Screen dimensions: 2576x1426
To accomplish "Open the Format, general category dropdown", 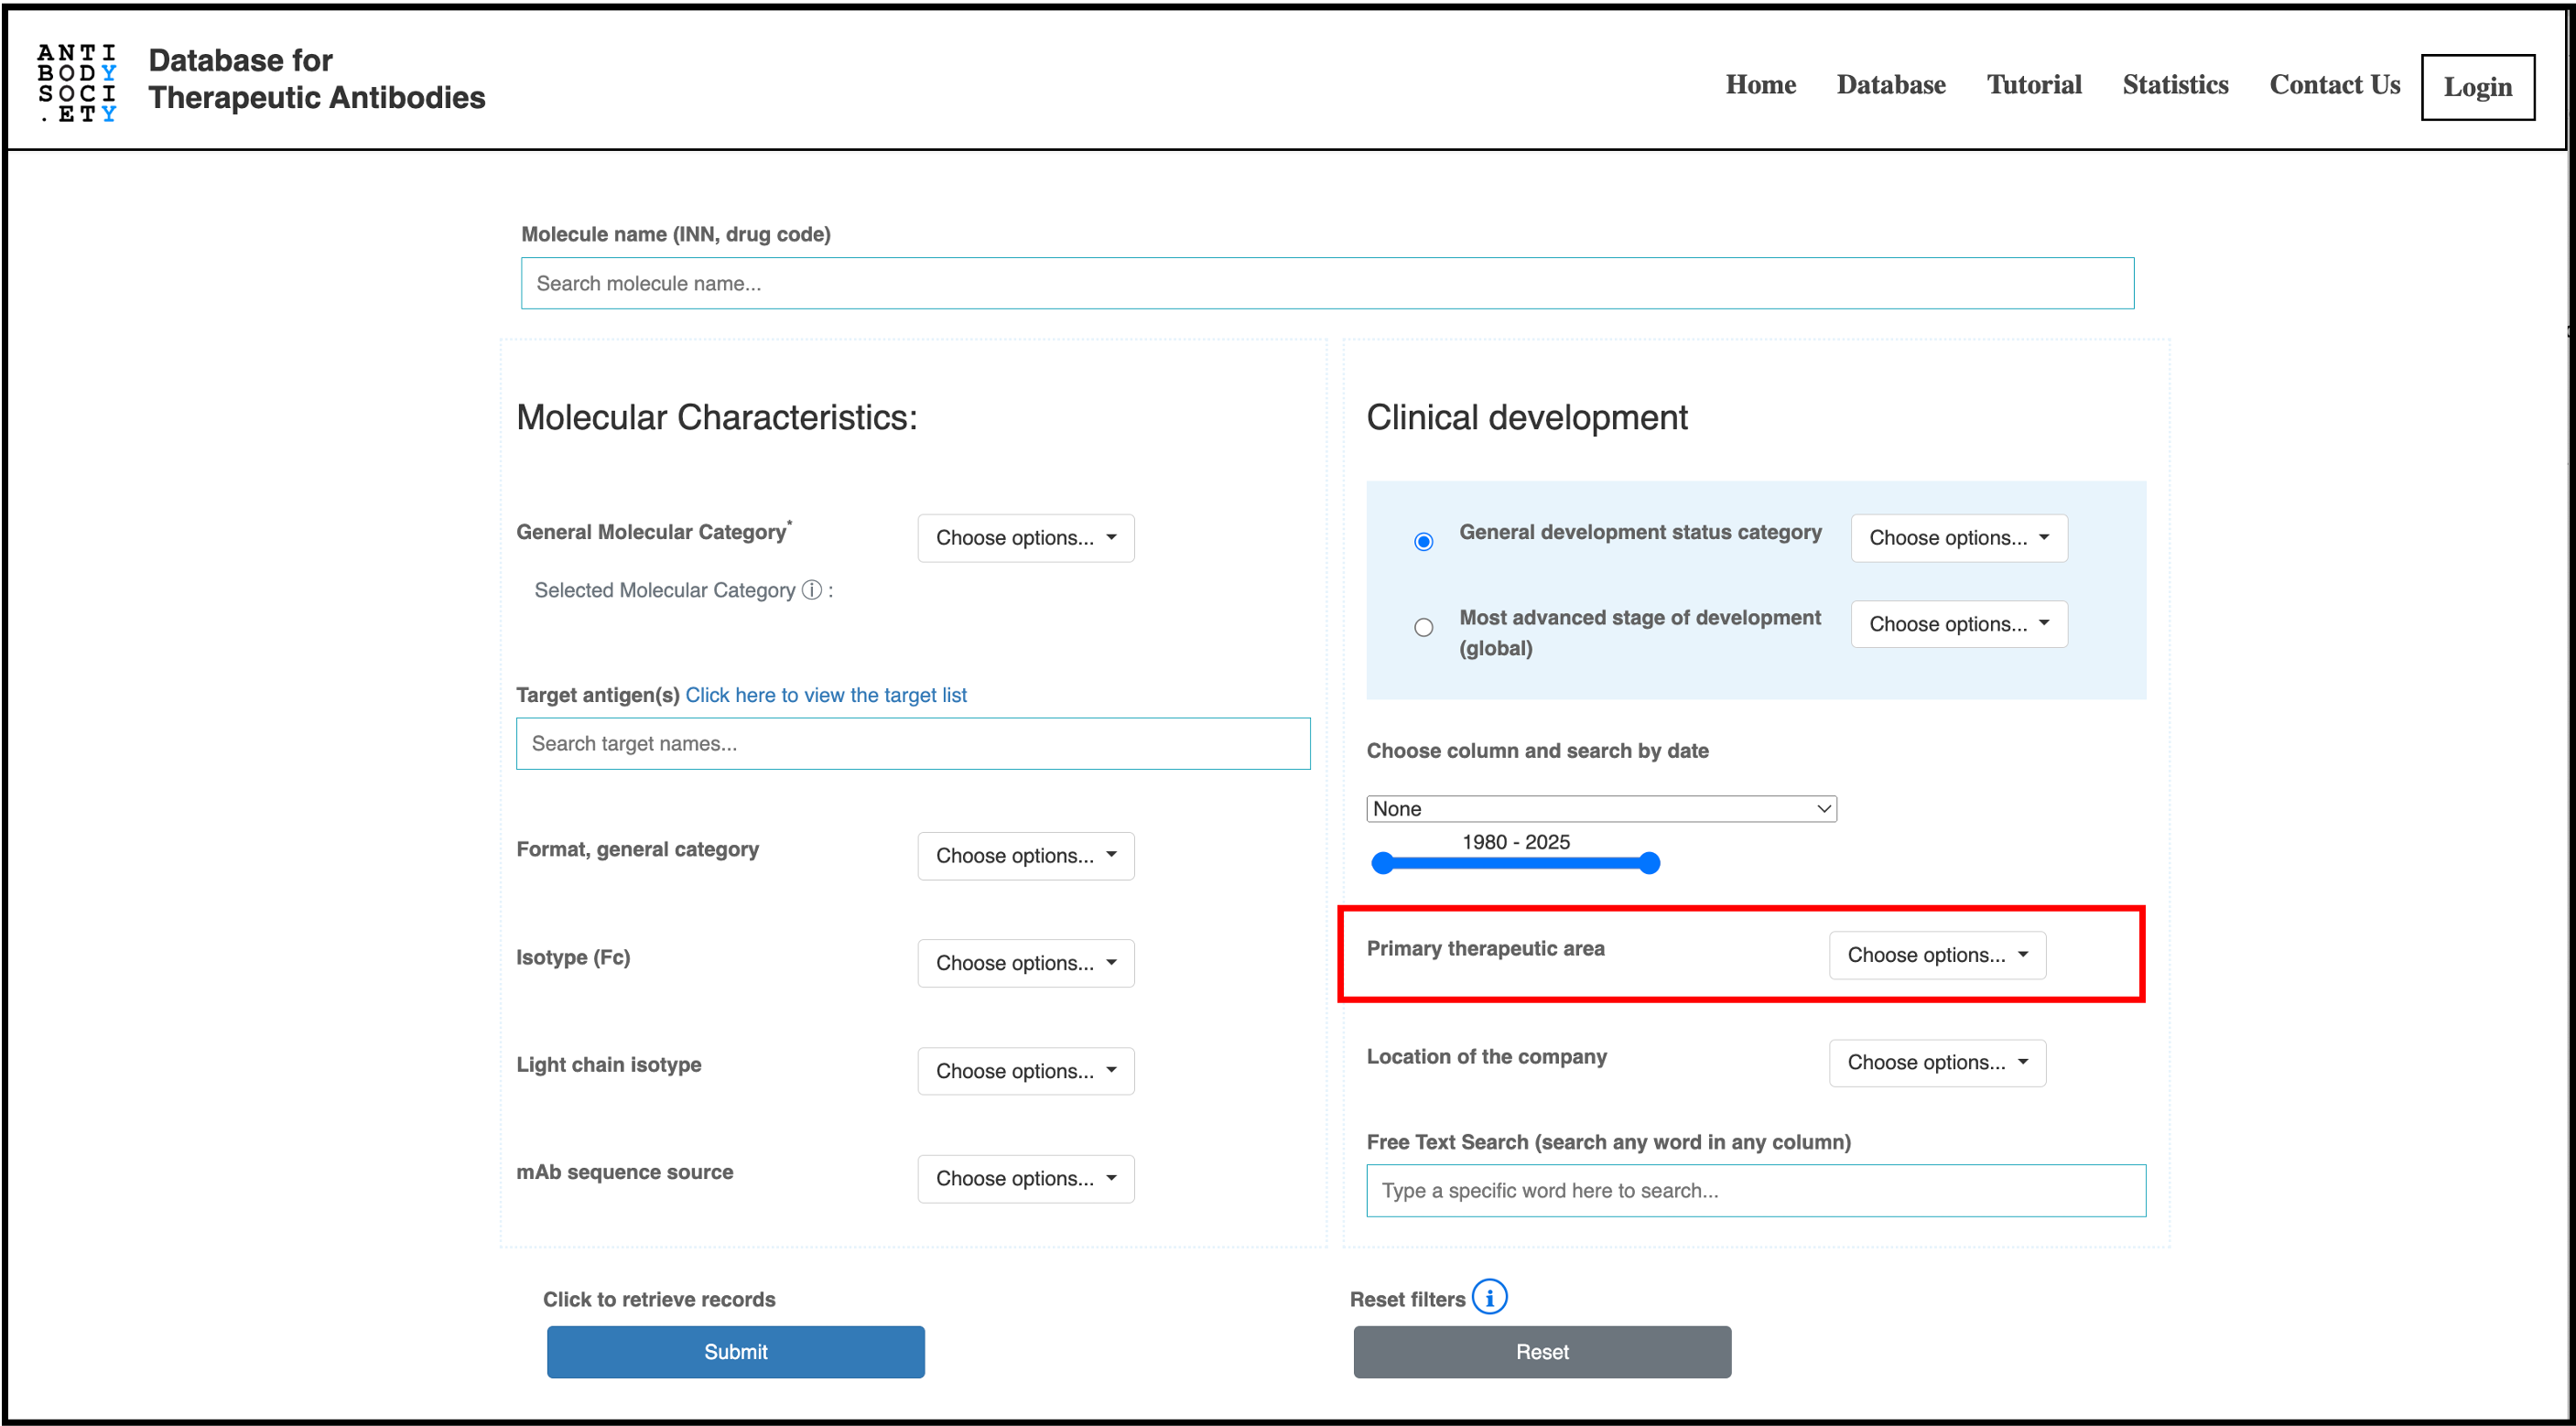I will click(x=1025, y=856).
